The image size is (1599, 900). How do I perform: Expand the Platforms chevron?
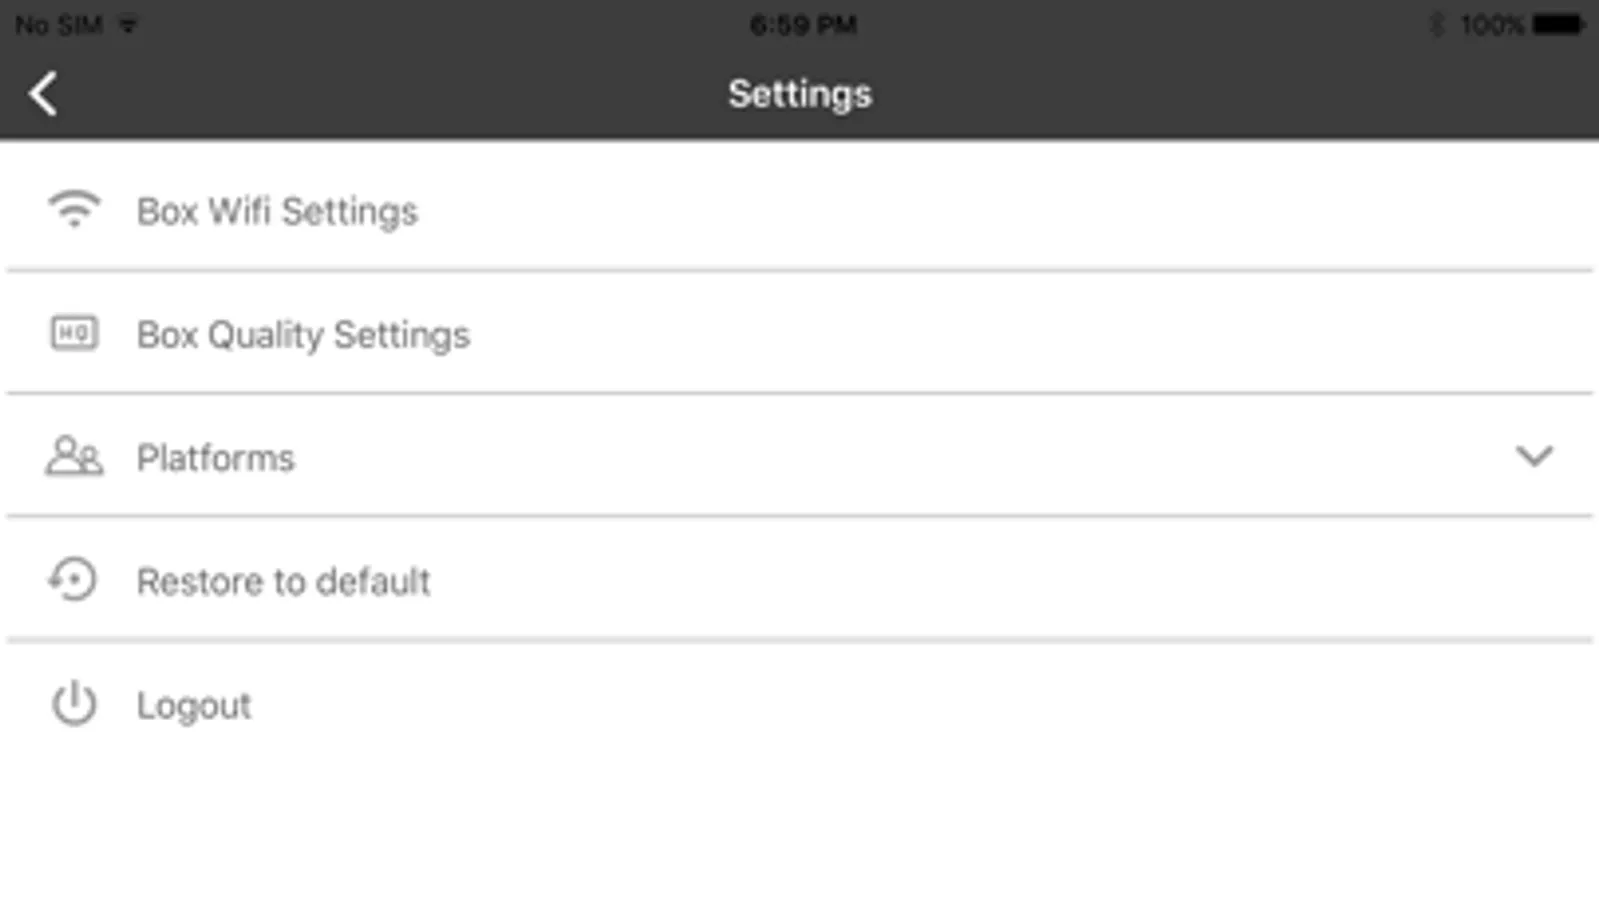click(1533, 457)
